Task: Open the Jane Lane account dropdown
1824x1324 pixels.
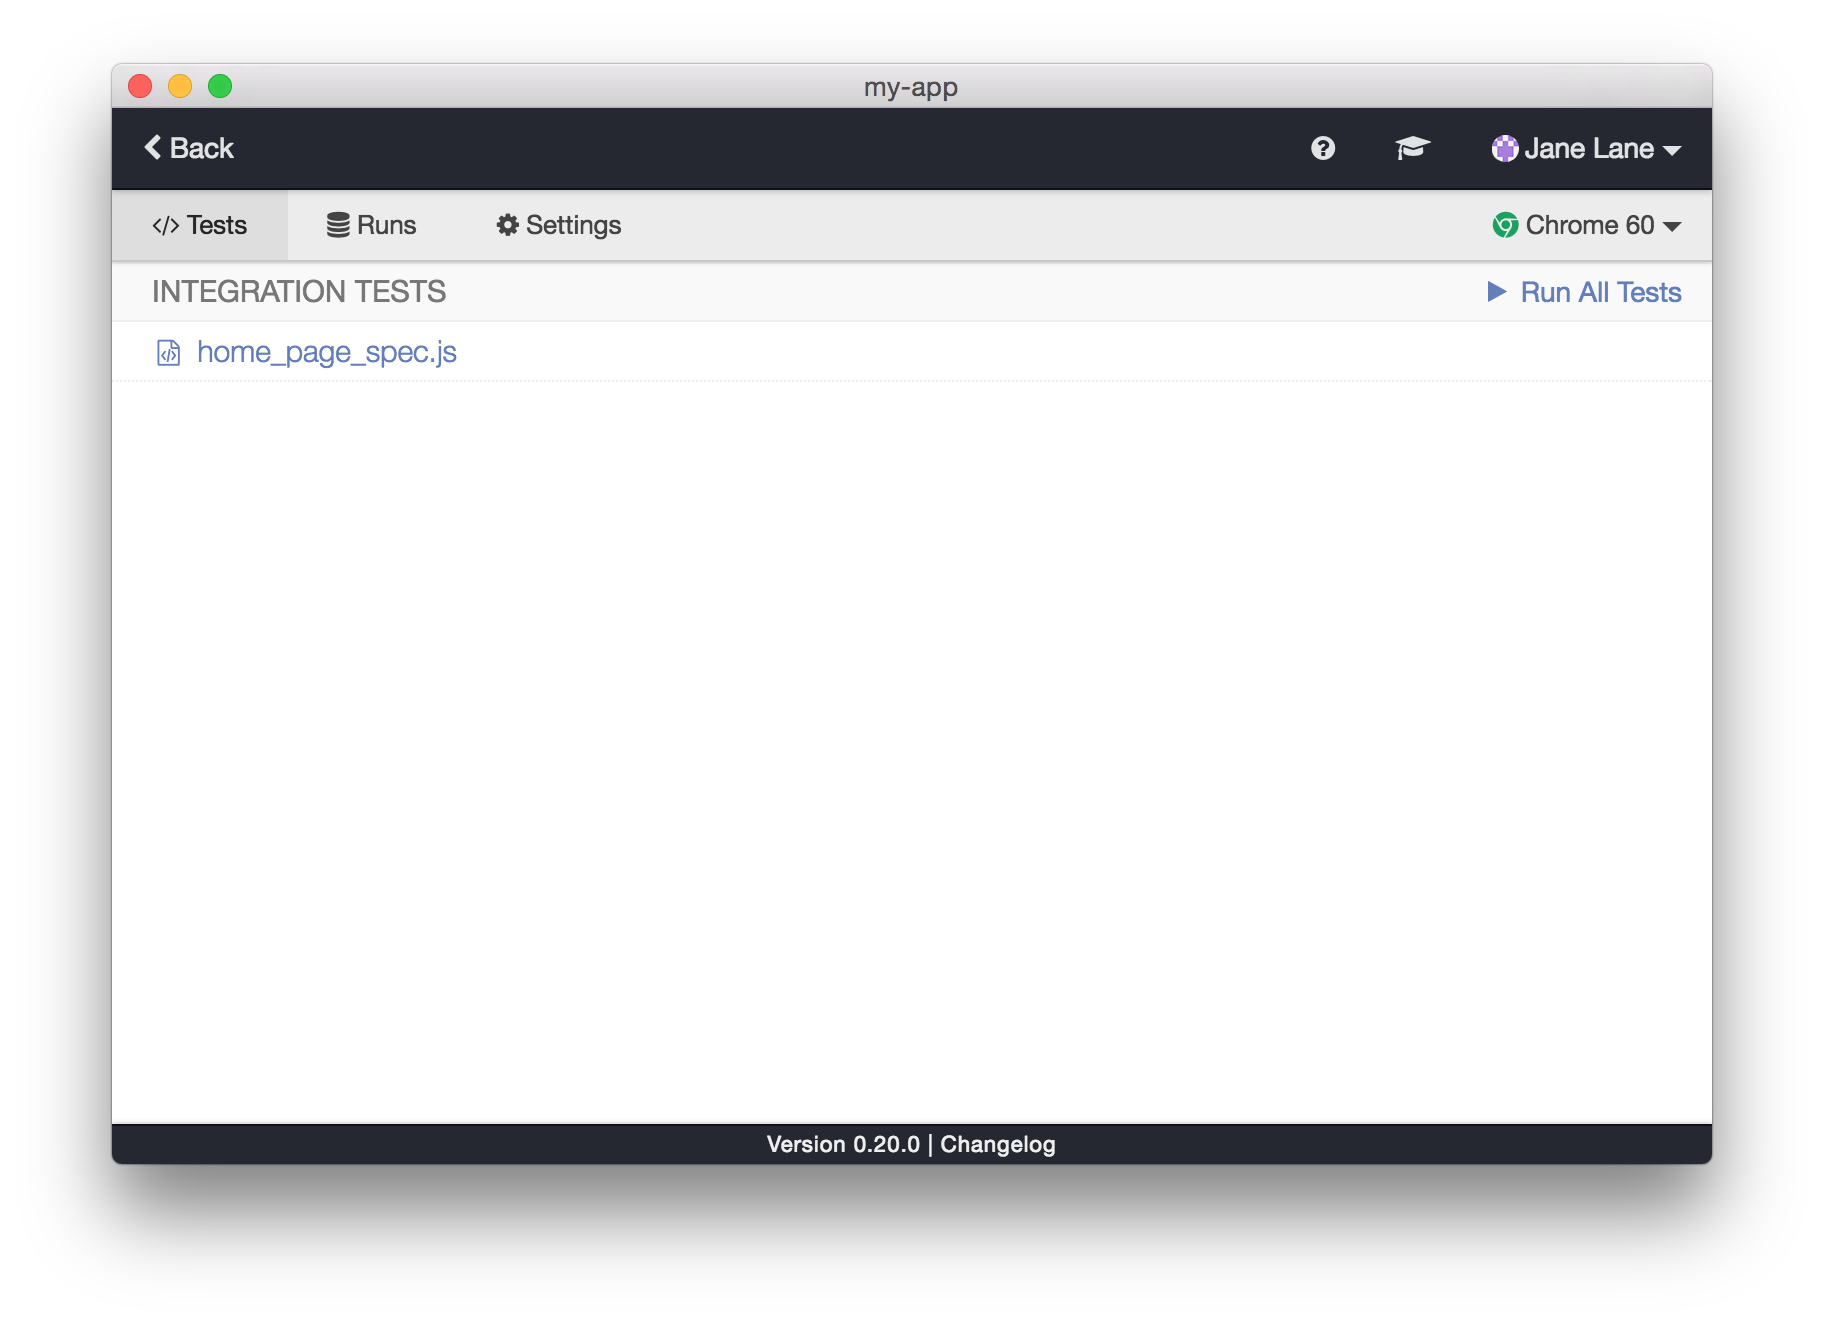Action: point(1588,148)
